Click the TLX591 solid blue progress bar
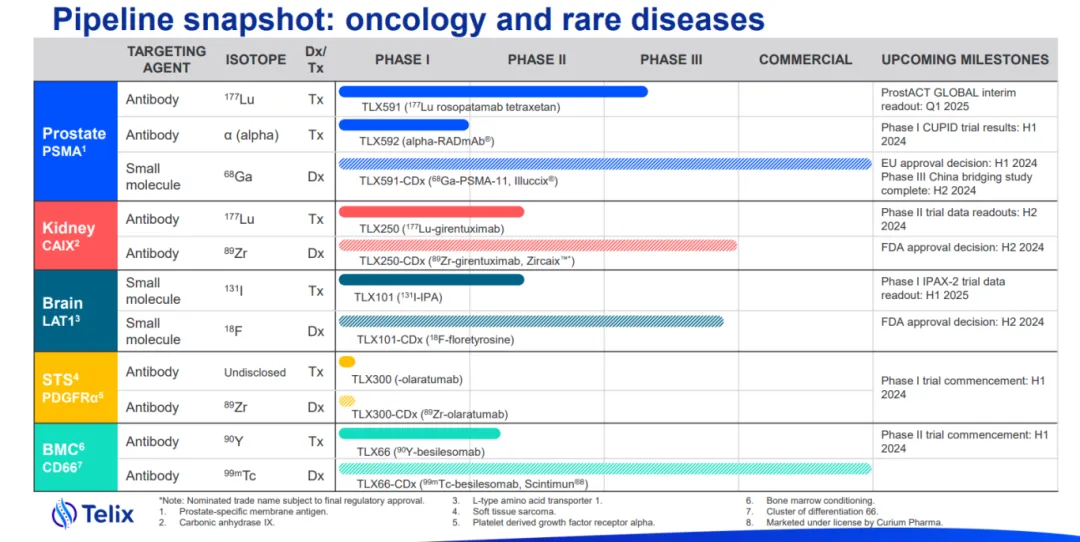Screen dimensions: 1080x542 [493, 92]
